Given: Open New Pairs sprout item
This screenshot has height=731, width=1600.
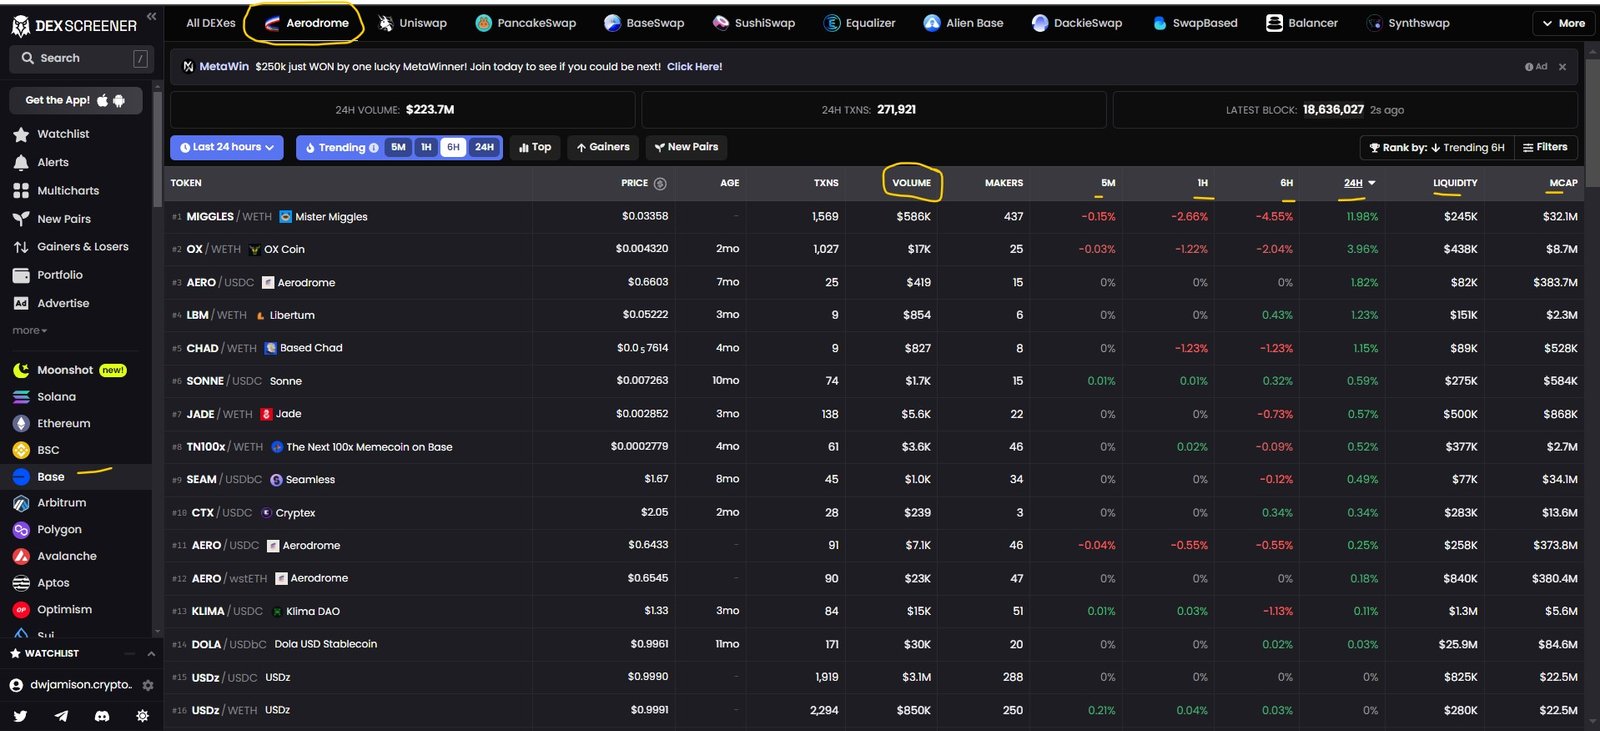Looking at the screenshot, I should pyautogui.click(x=64, y=219).
